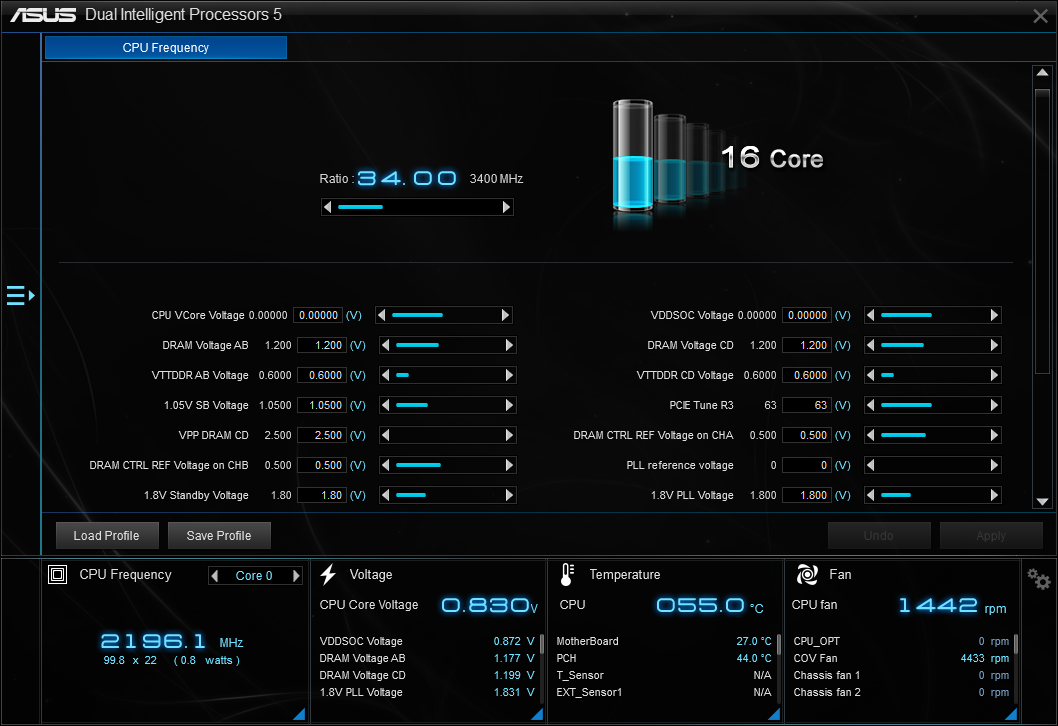This screenshot has width=1058, height=726.
Task: Click the DRAM Voltage AB input field
Action: 322,345
